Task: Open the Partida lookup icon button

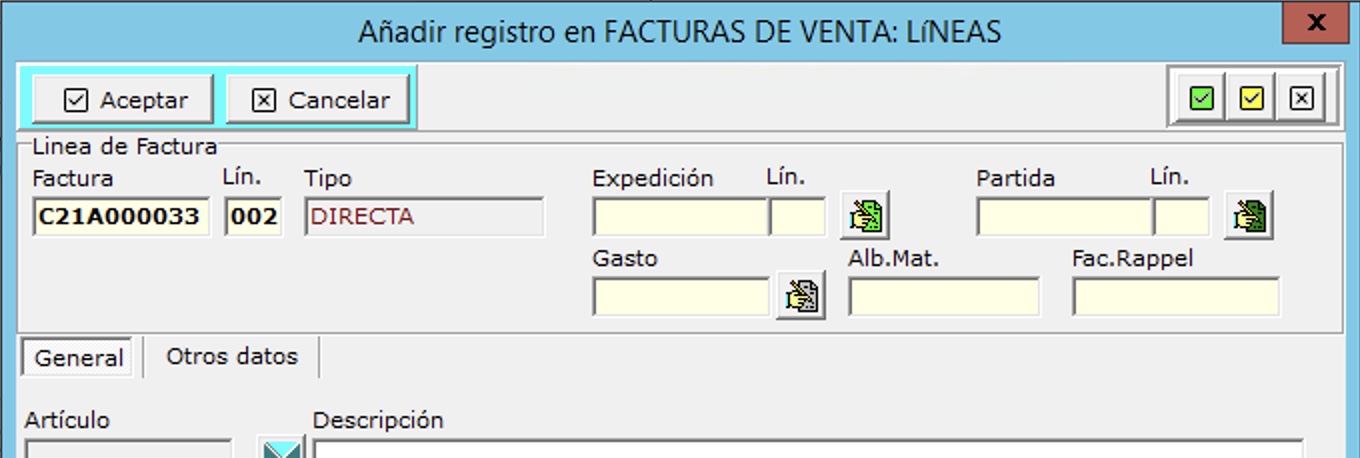Action: (1248, 216)
